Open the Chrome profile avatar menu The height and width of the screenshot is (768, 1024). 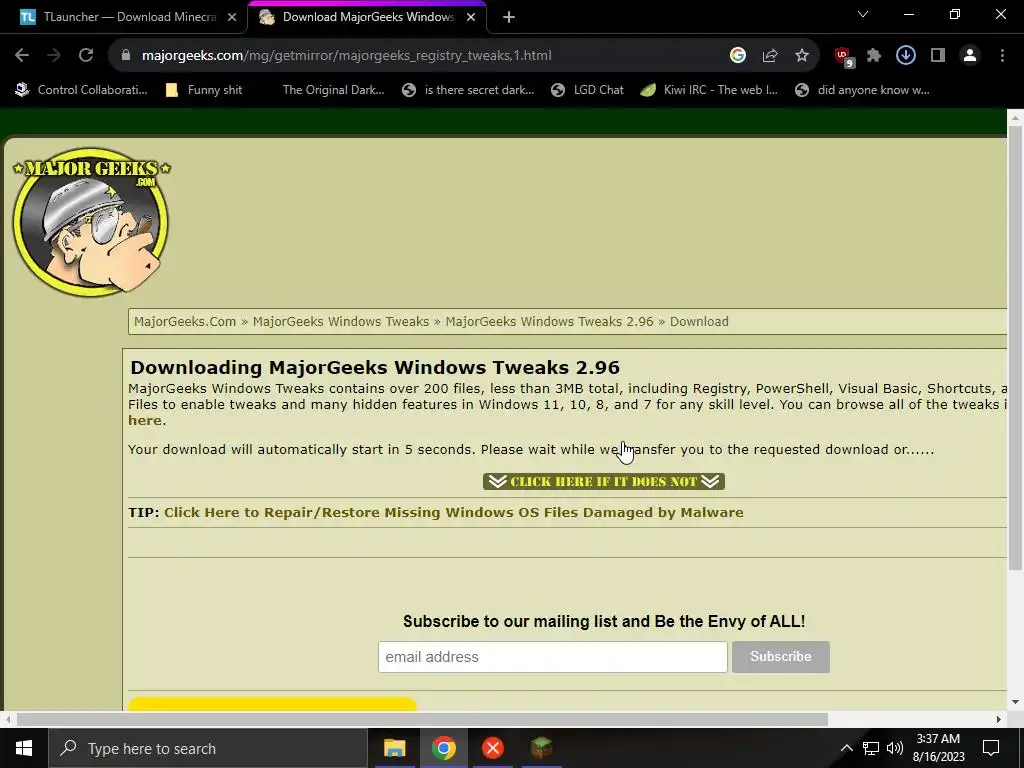pos(970,56)
